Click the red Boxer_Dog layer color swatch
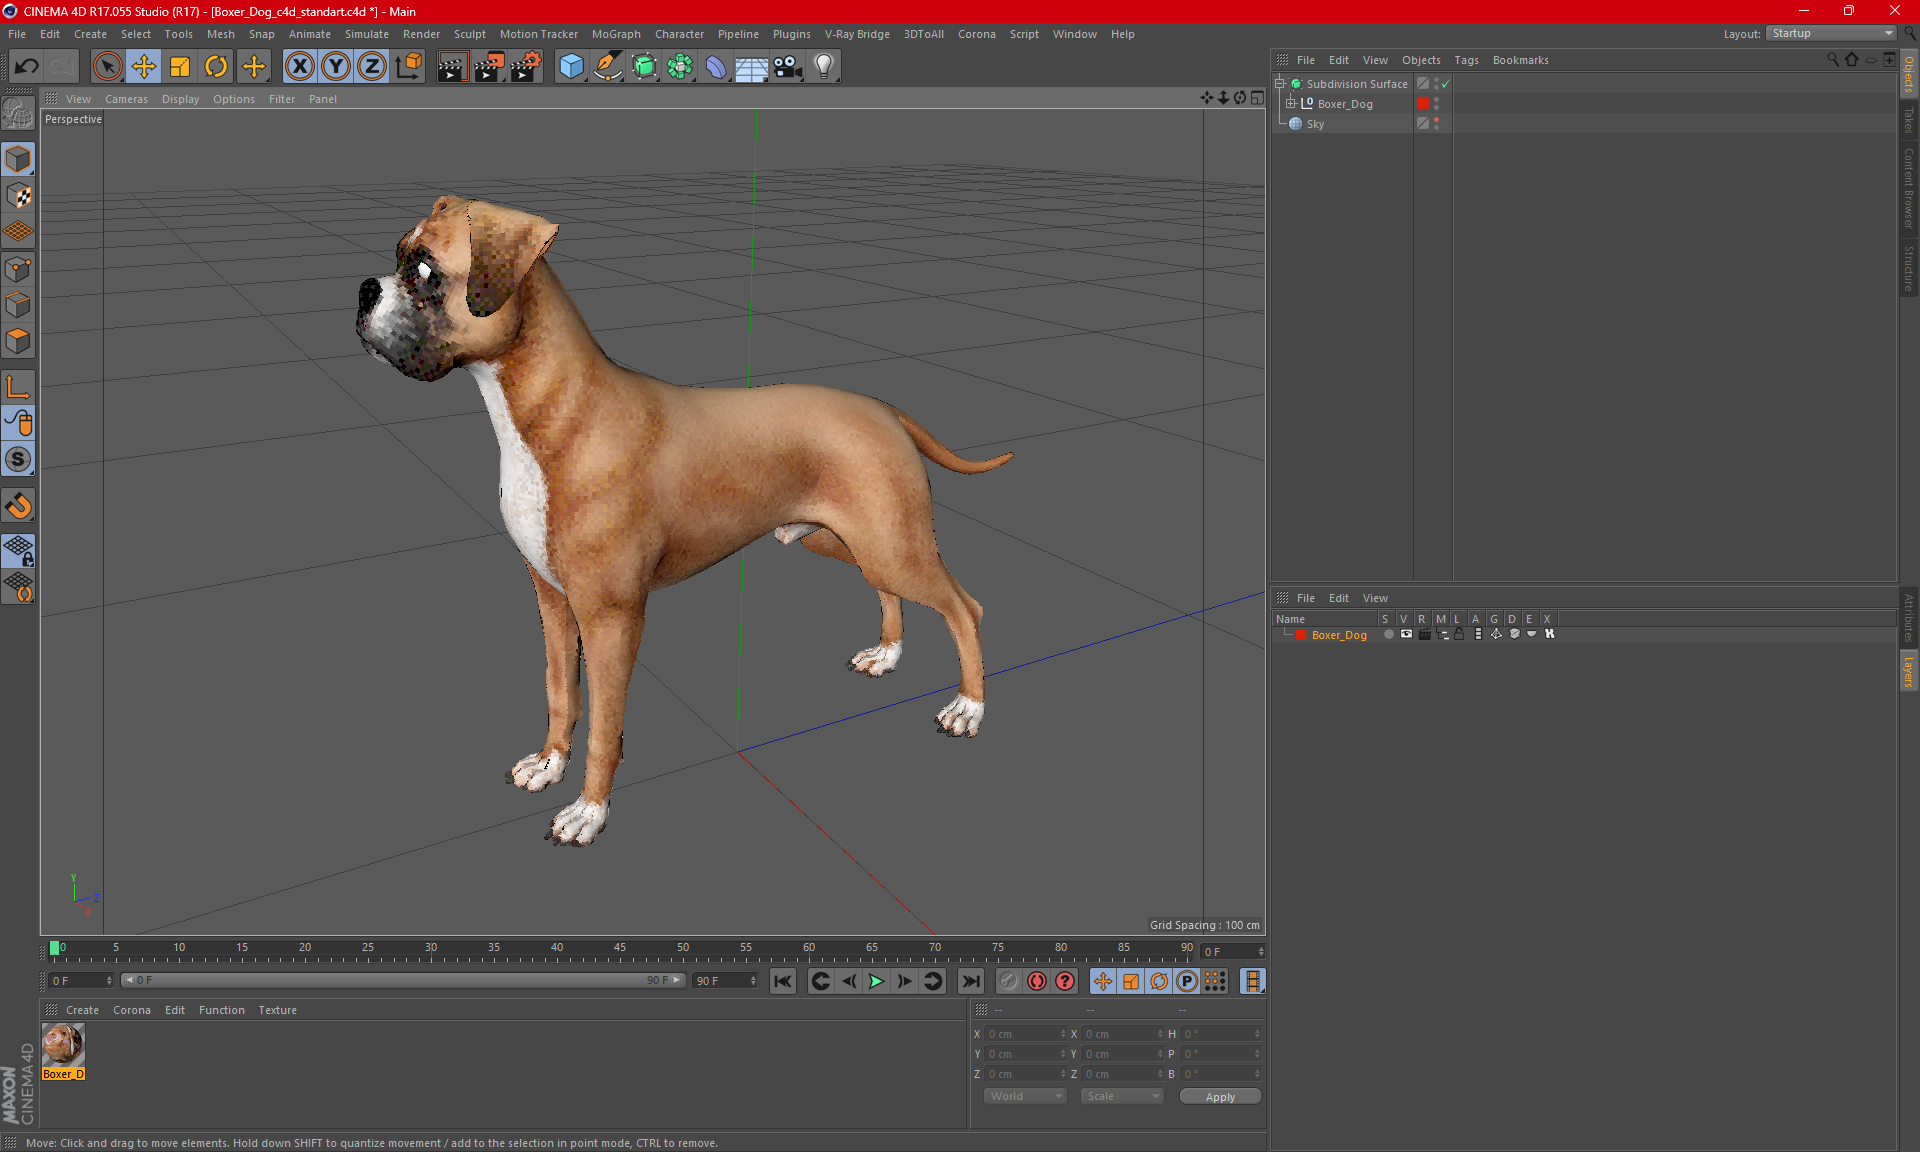 pos(1301,635)
